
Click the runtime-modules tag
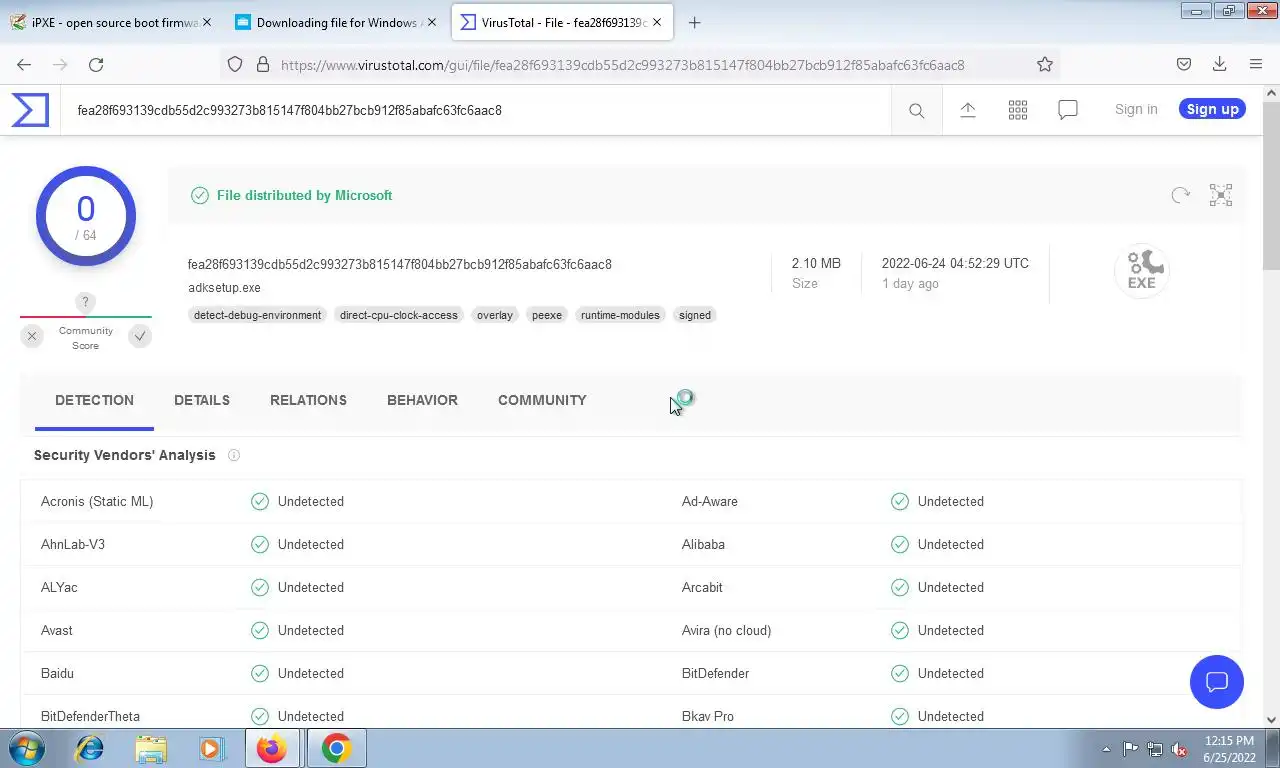click(620, 315)
